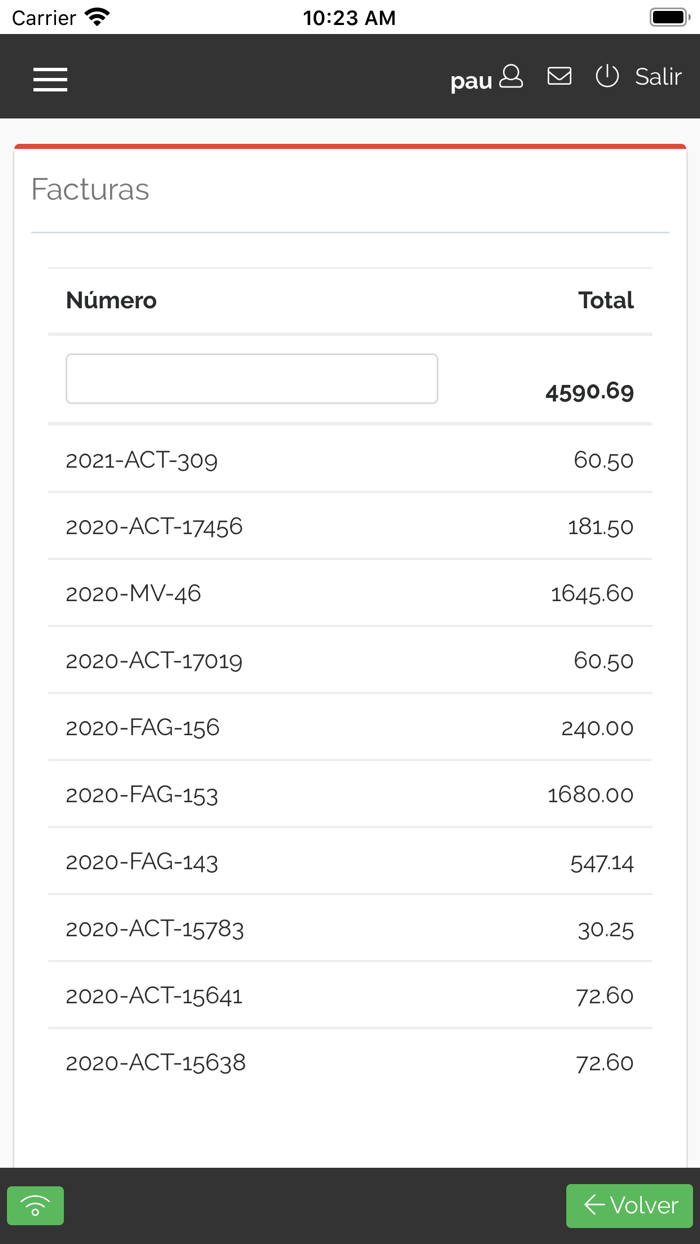Tap the green Wi-Fi connection icon
The width and height of the screenshot is (700, 1244).
point(35,1206)
